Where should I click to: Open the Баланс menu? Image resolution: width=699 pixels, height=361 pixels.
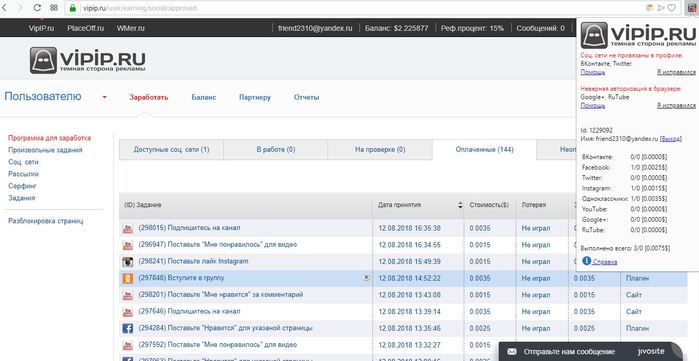pyautogui.click(x=204, y=97)
